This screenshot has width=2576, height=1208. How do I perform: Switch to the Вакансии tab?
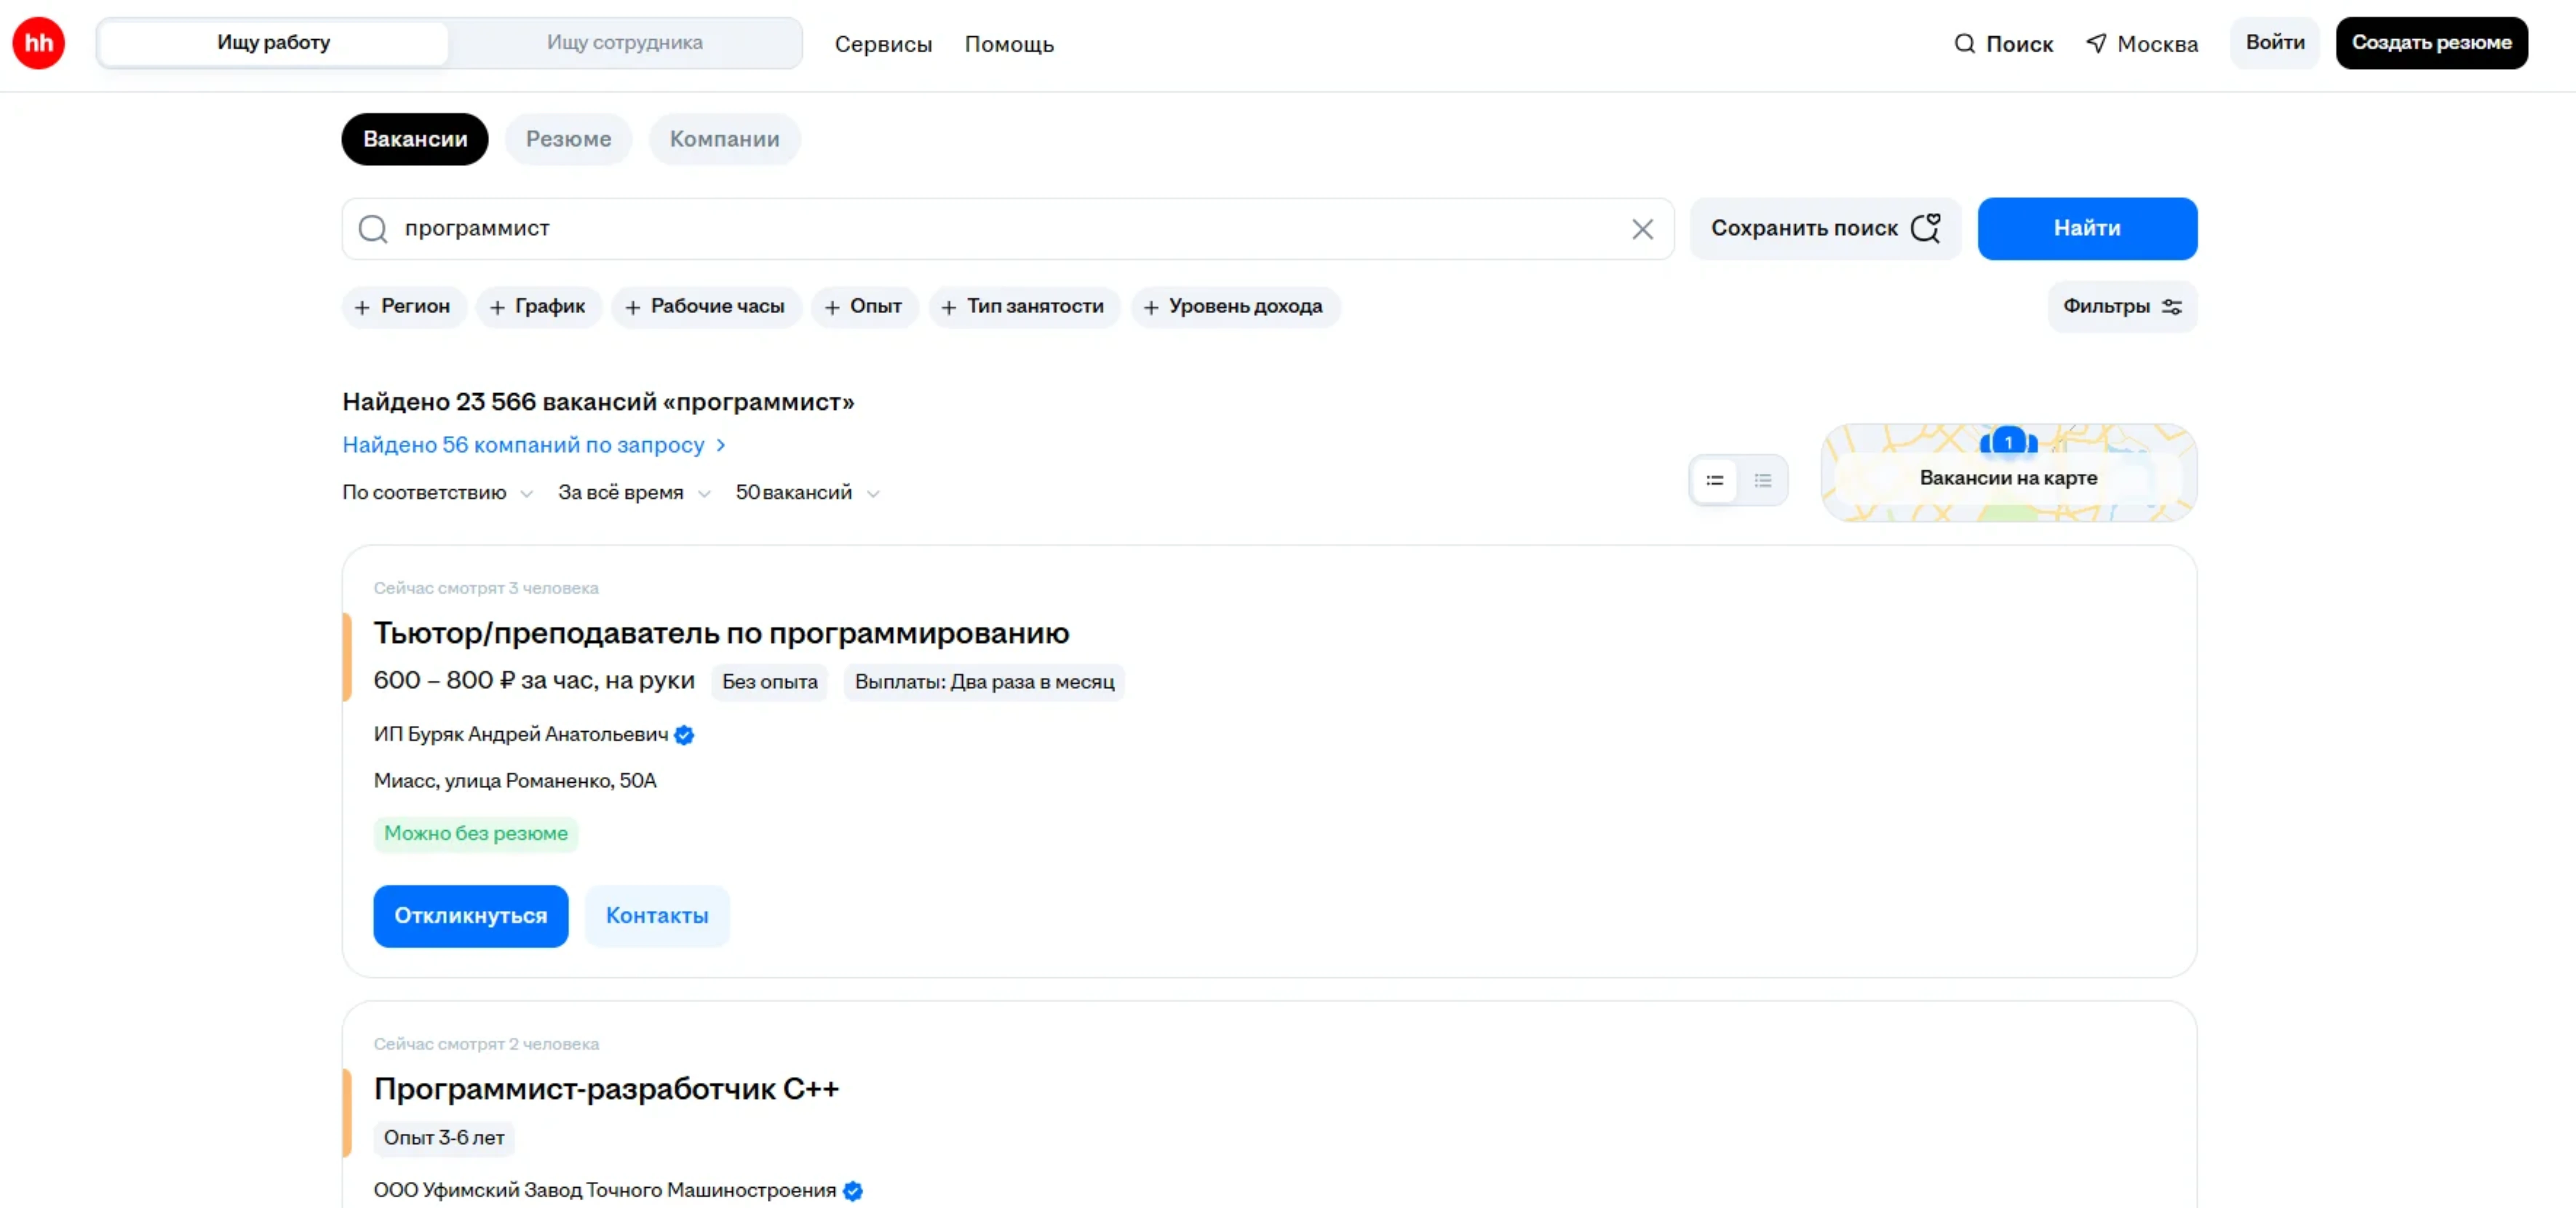pos(415,139)
